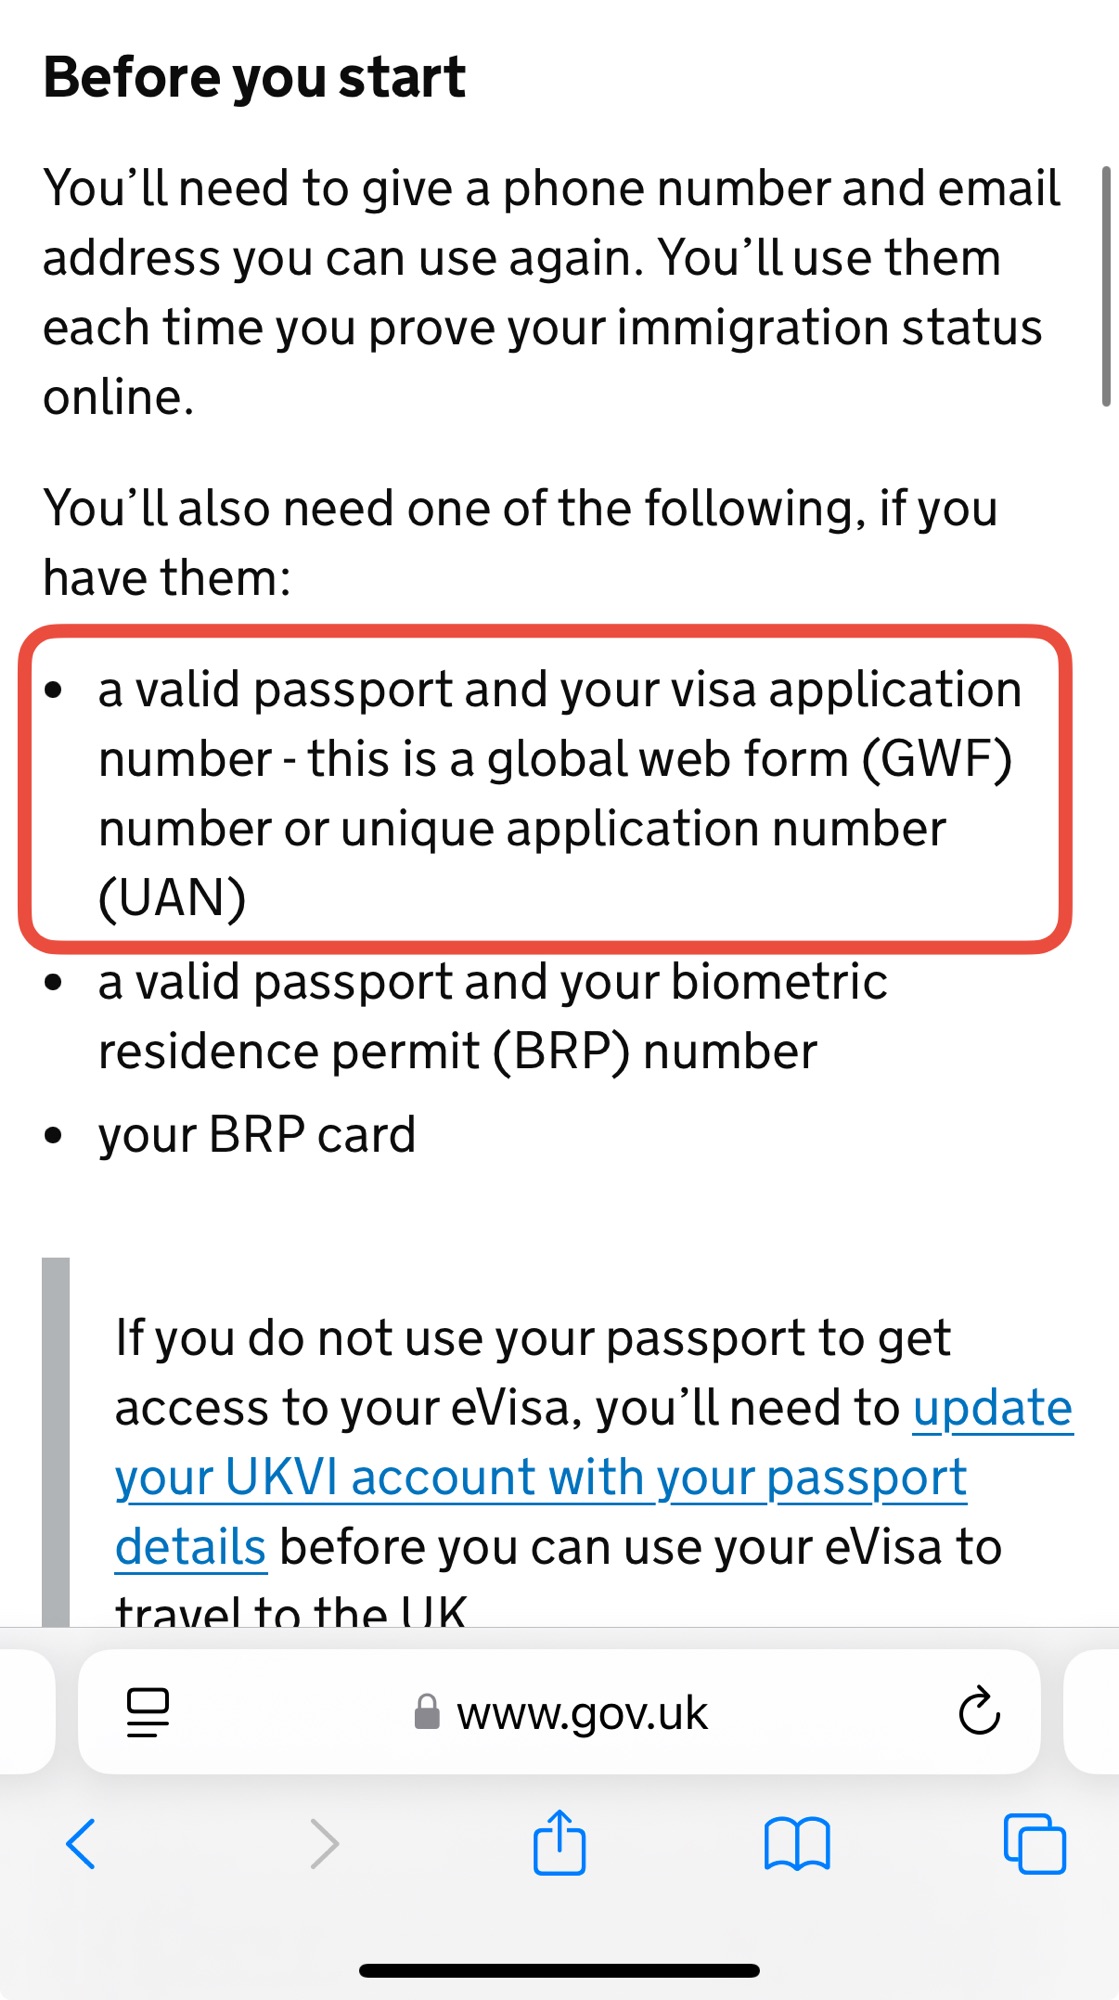The image size is (1119, 2000).
Task: Tap the padlock icon beside the URL
Action: tap(427, 1712)
